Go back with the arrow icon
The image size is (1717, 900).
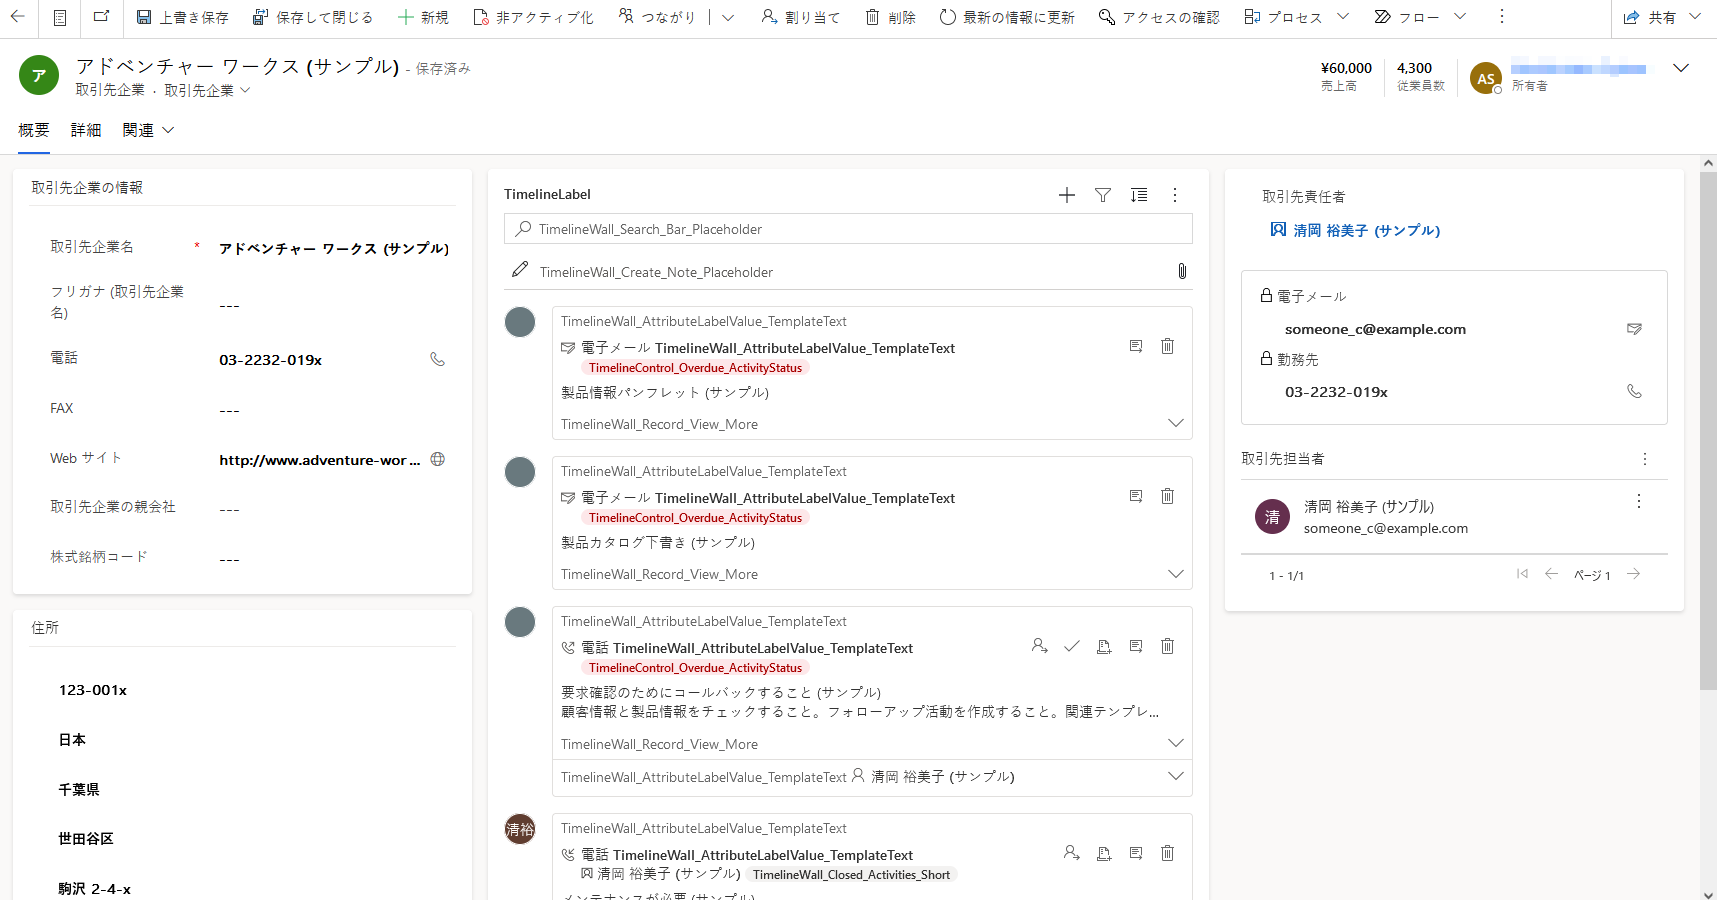click(x=18, y=17)
